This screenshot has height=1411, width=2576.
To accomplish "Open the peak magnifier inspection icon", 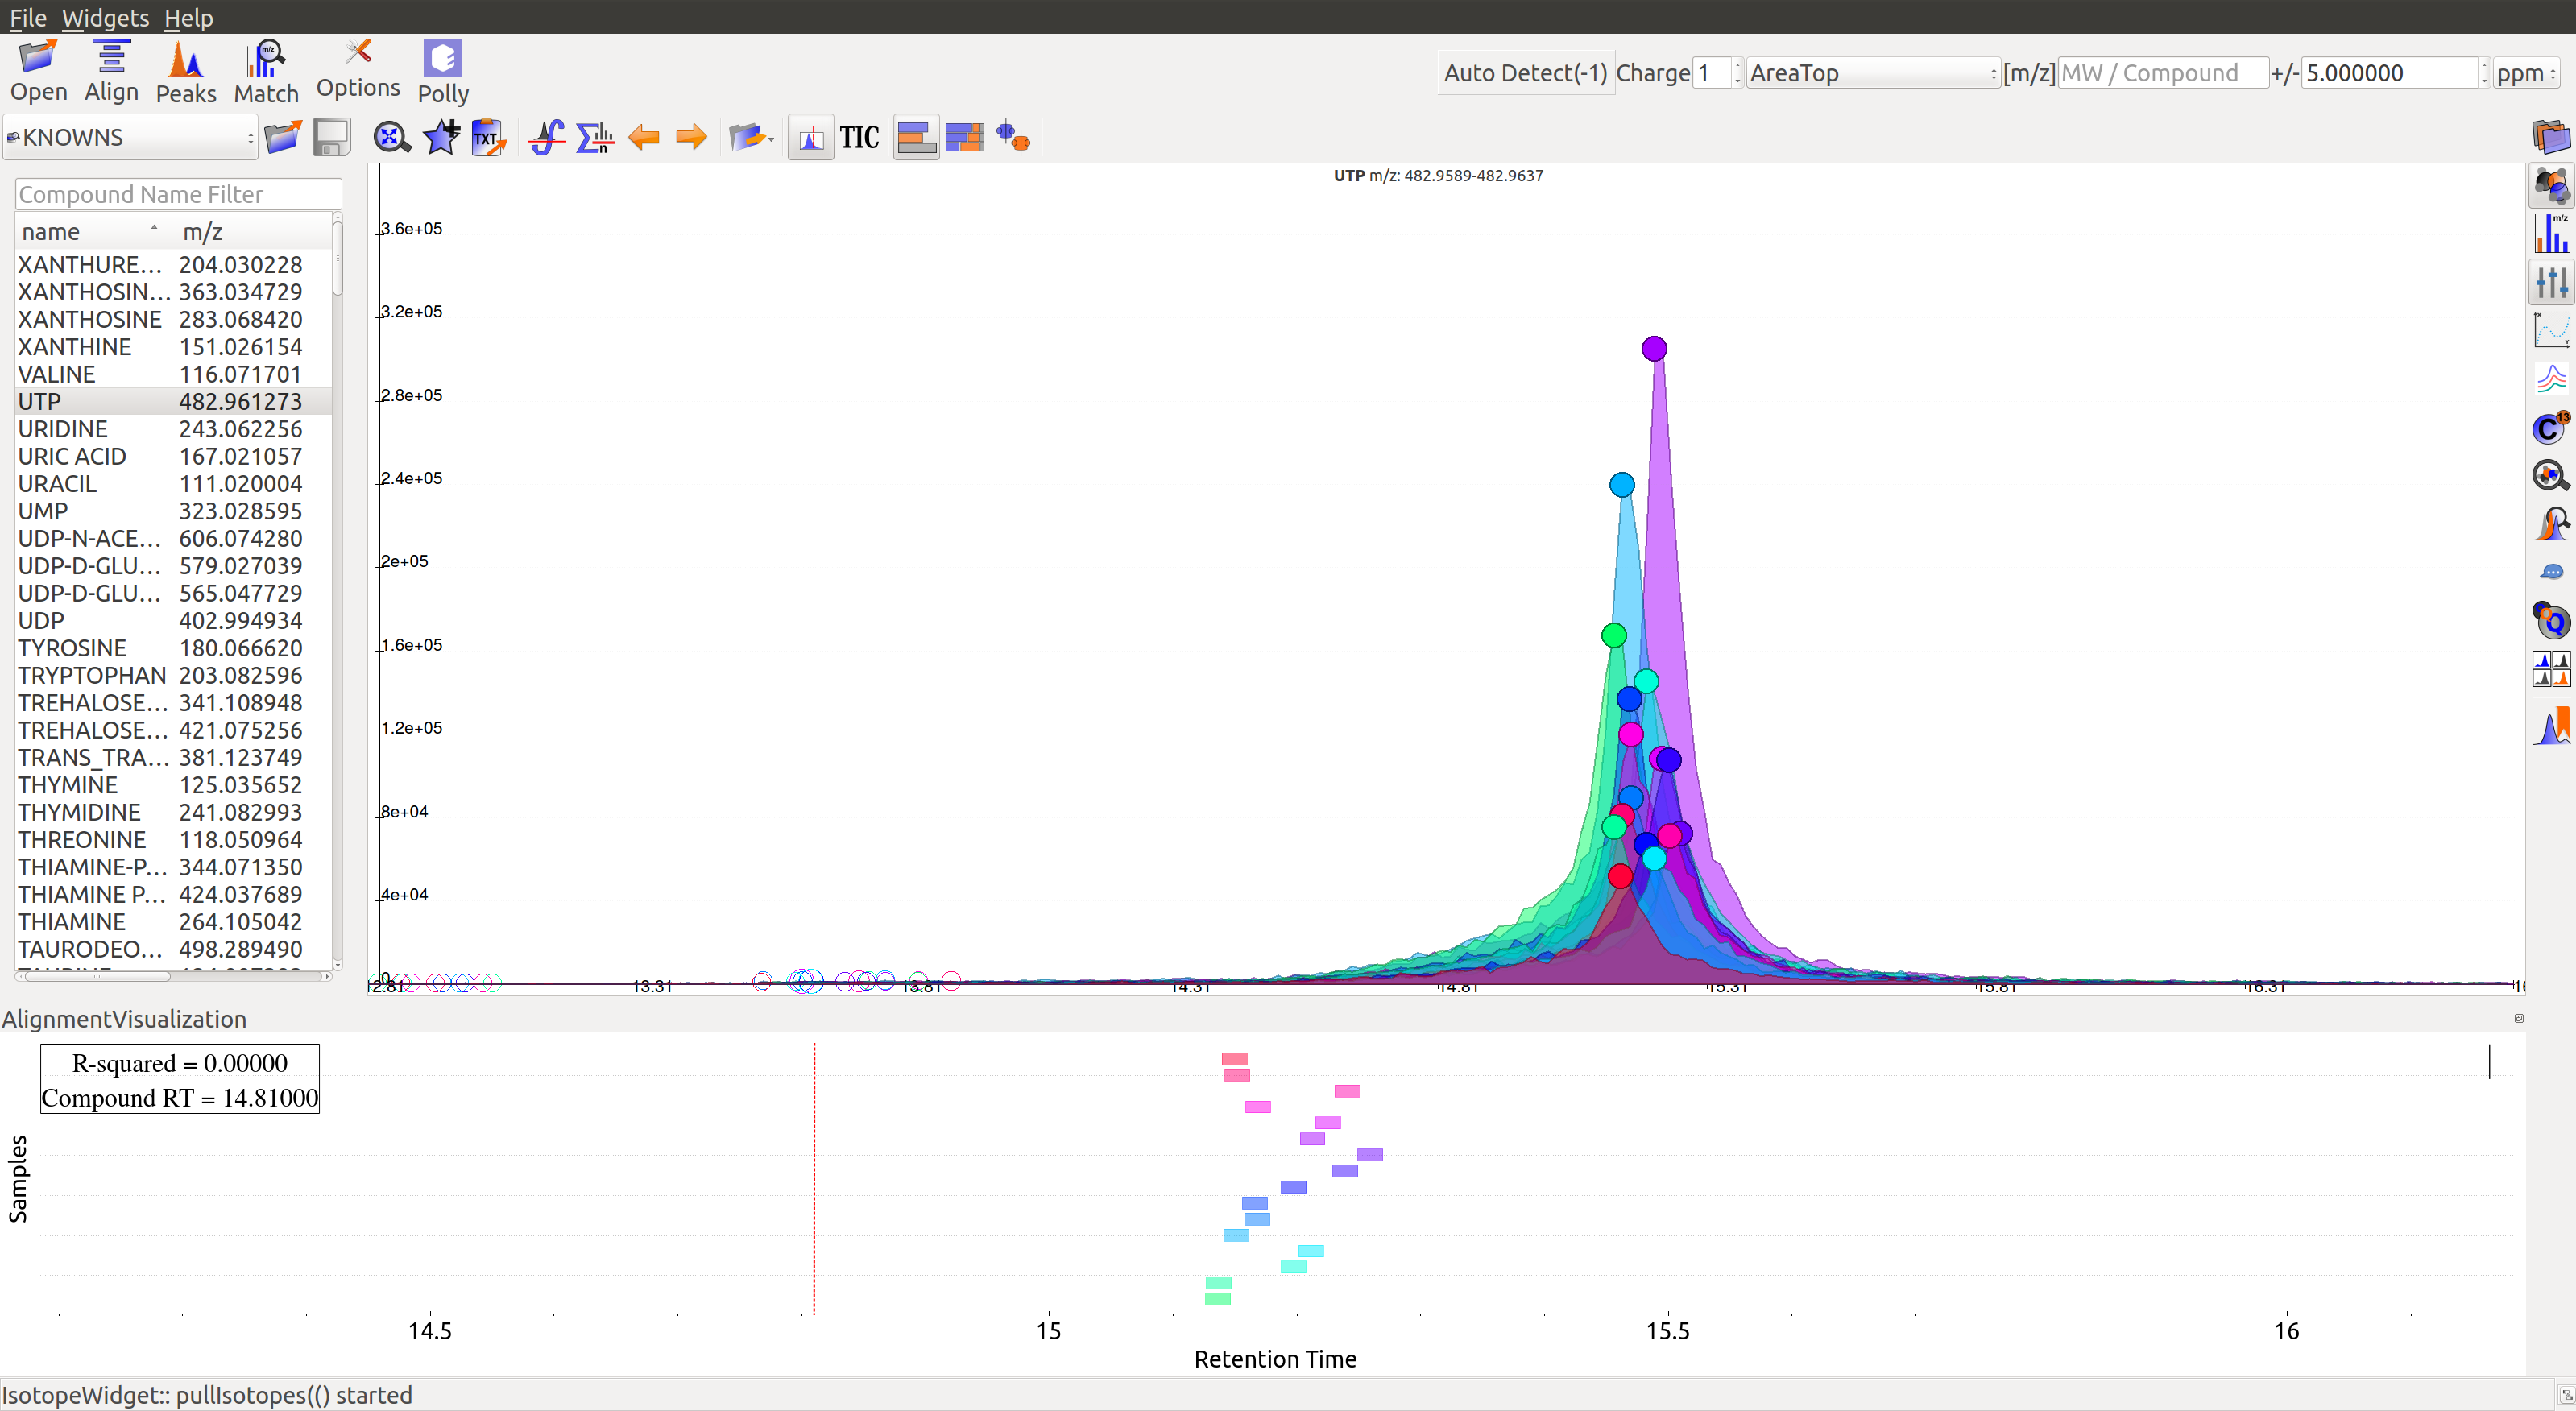I will pos(2551,524).
